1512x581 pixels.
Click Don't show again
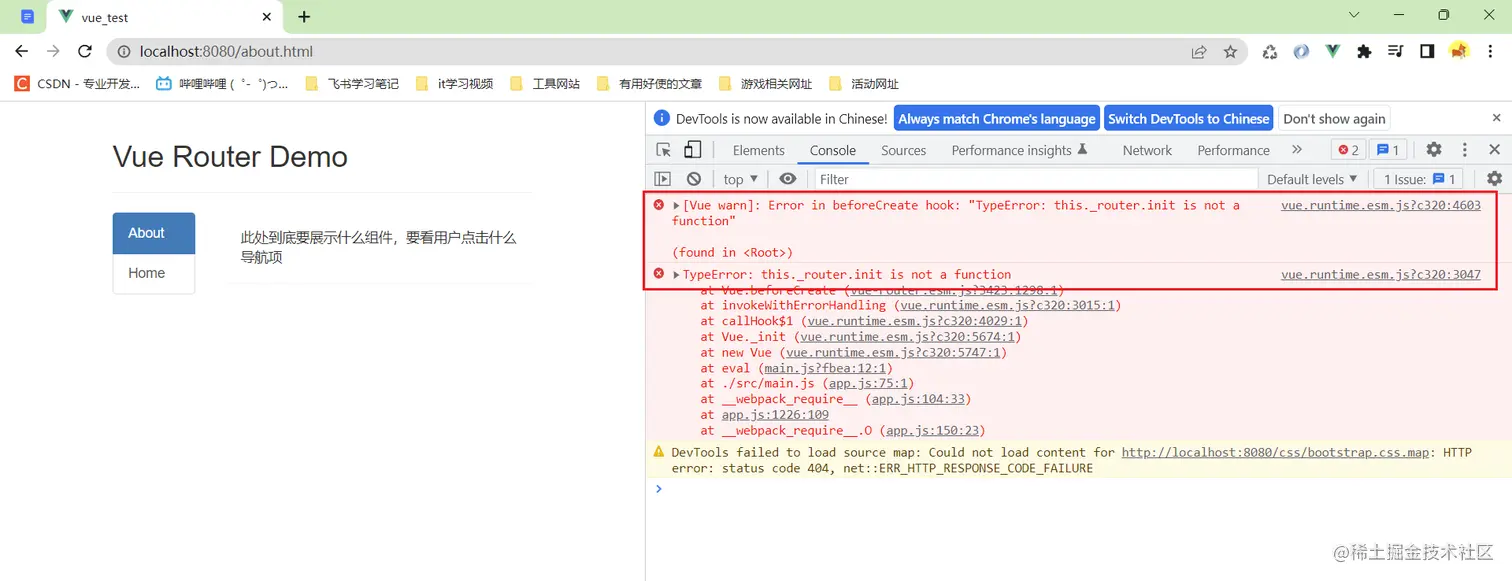click(1334, 118)
